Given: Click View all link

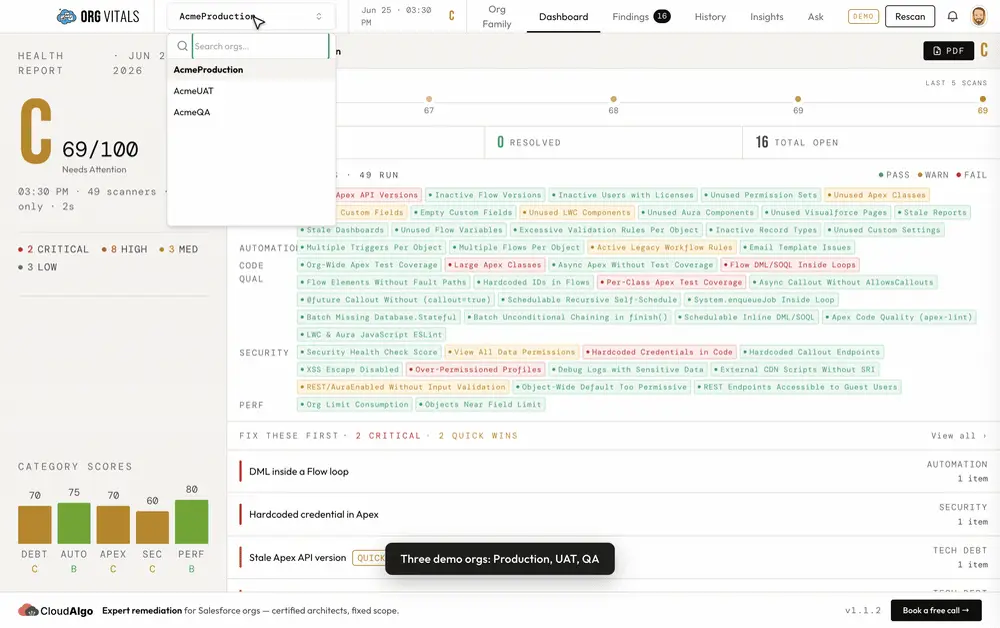Looking at the screenshot, I should pos(959,435).
